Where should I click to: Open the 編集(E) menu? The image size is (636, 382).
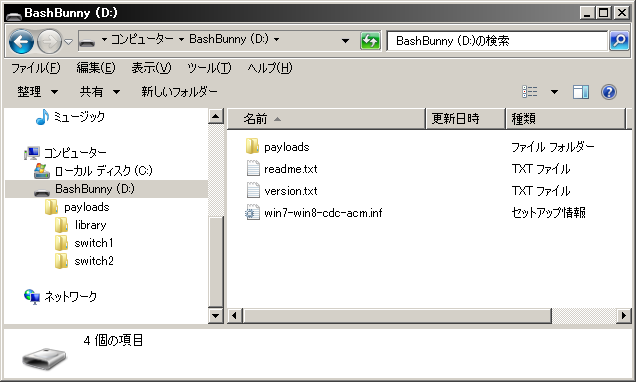coord(96,68)
